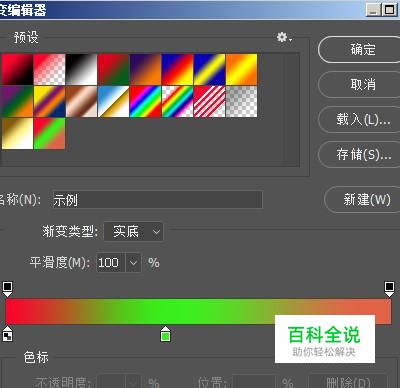Select the blue-yellow-blue gradient preset
Image resolution: width=400 pixels, height=388 pixels.
(x=210, y=70)
